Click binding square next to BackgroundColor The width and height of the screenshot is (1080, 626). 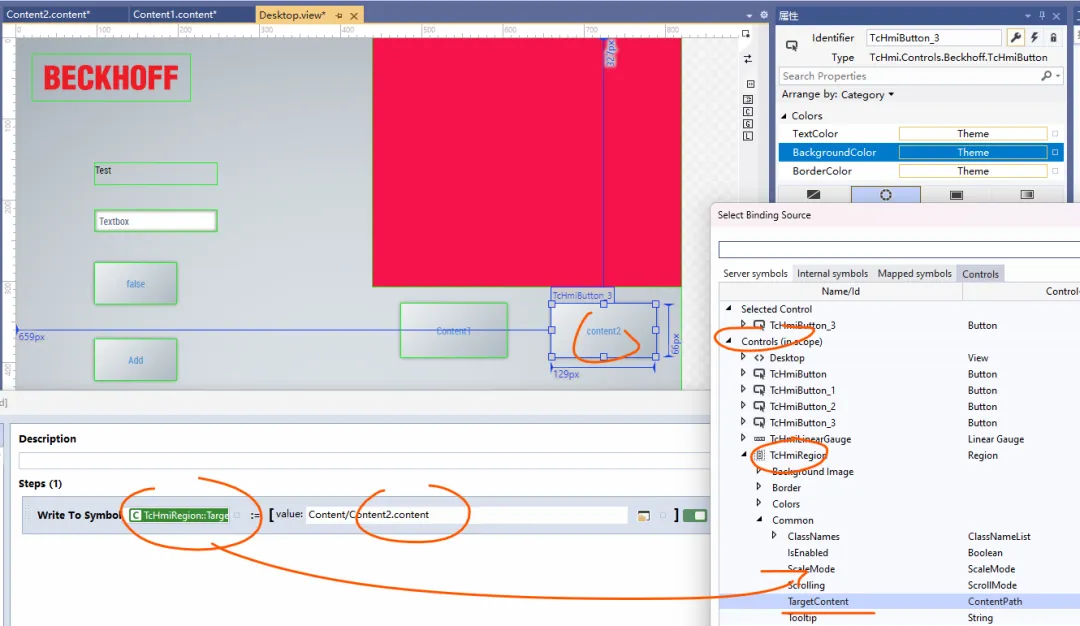[1055, 152]
